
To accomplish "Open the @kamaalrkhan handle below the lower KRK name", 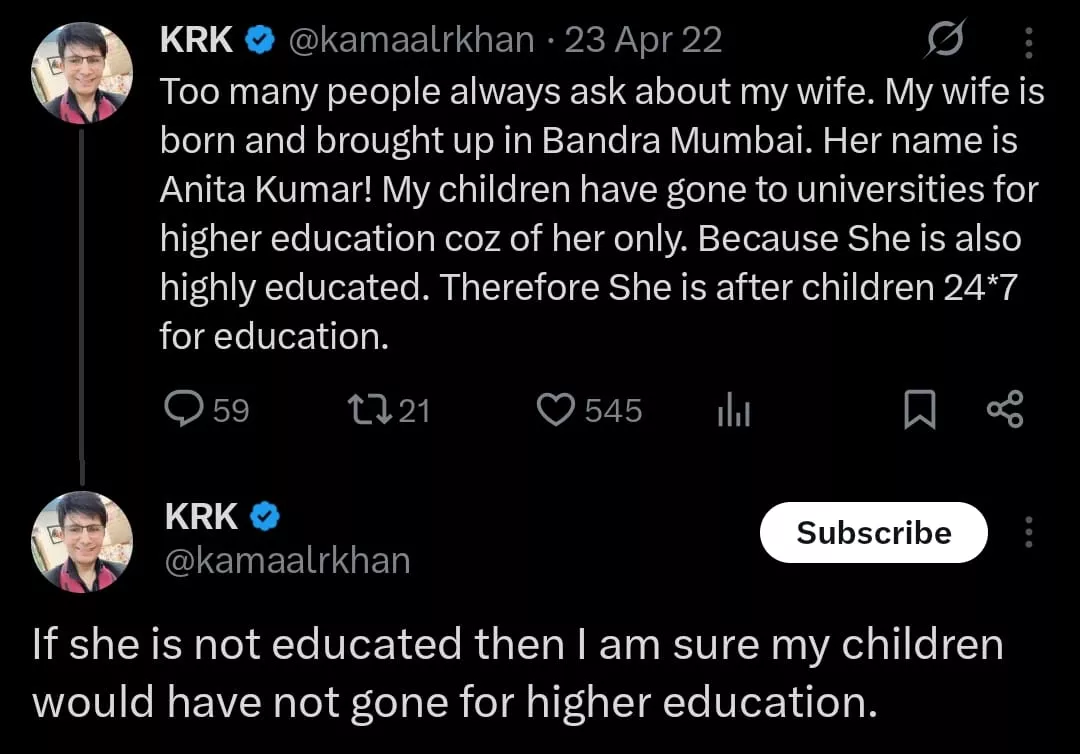I will [287, 560].
